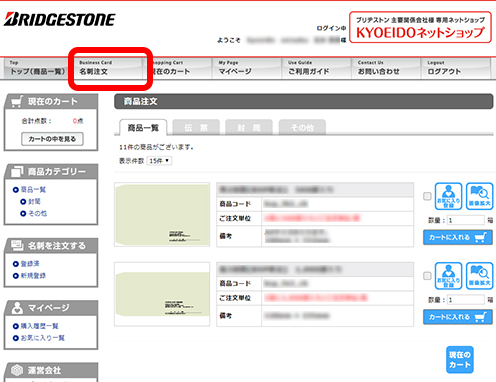Click second product カートに入れる button
Image resolution: width=496 pixels, height=382 pixels.
click(458, 317)
